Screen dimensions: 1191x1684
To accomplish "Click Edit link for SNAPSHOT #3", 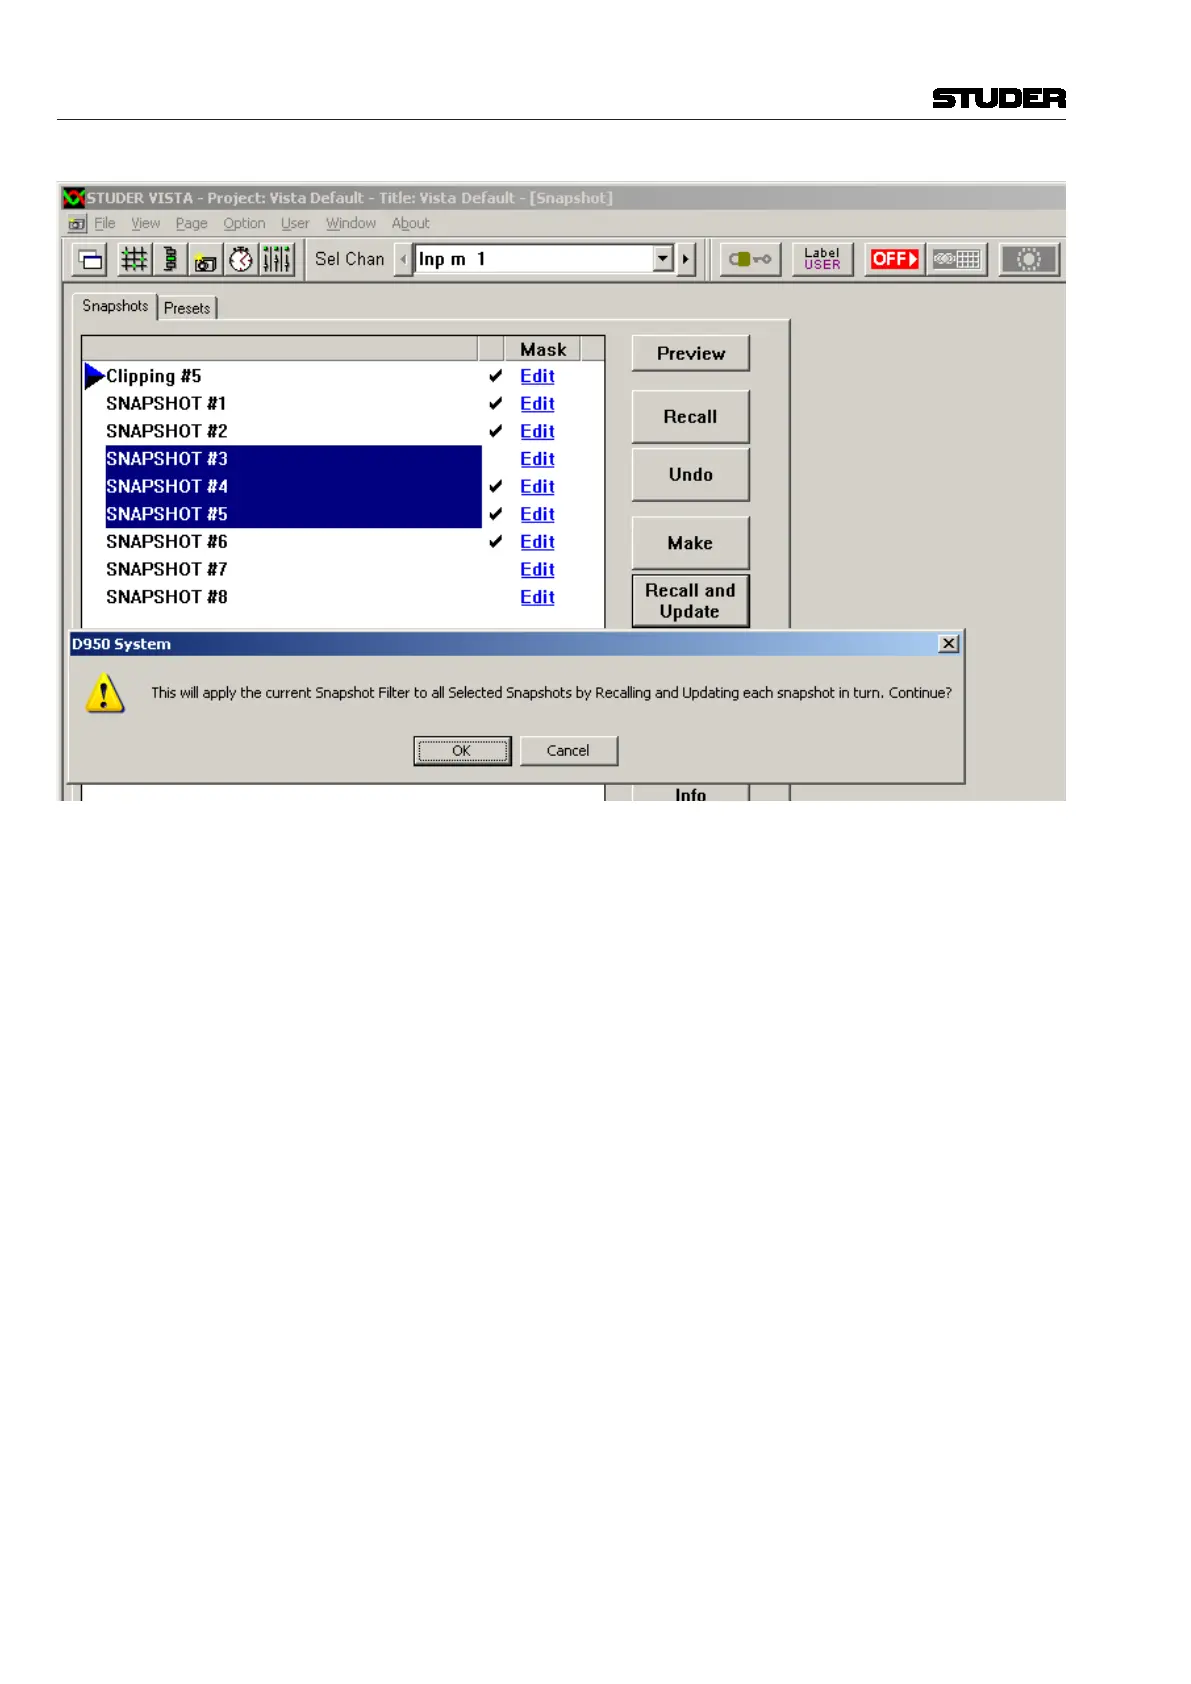I will pyautogui.click(x=537, y=459).
